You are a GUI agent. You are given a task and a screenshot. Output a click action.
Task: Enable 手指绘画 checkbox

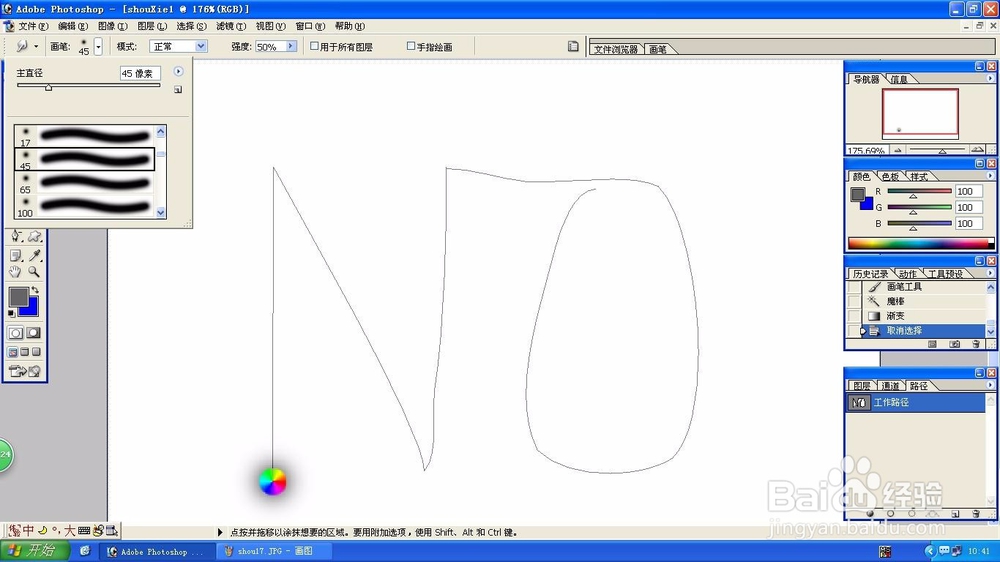pos(411,46)
